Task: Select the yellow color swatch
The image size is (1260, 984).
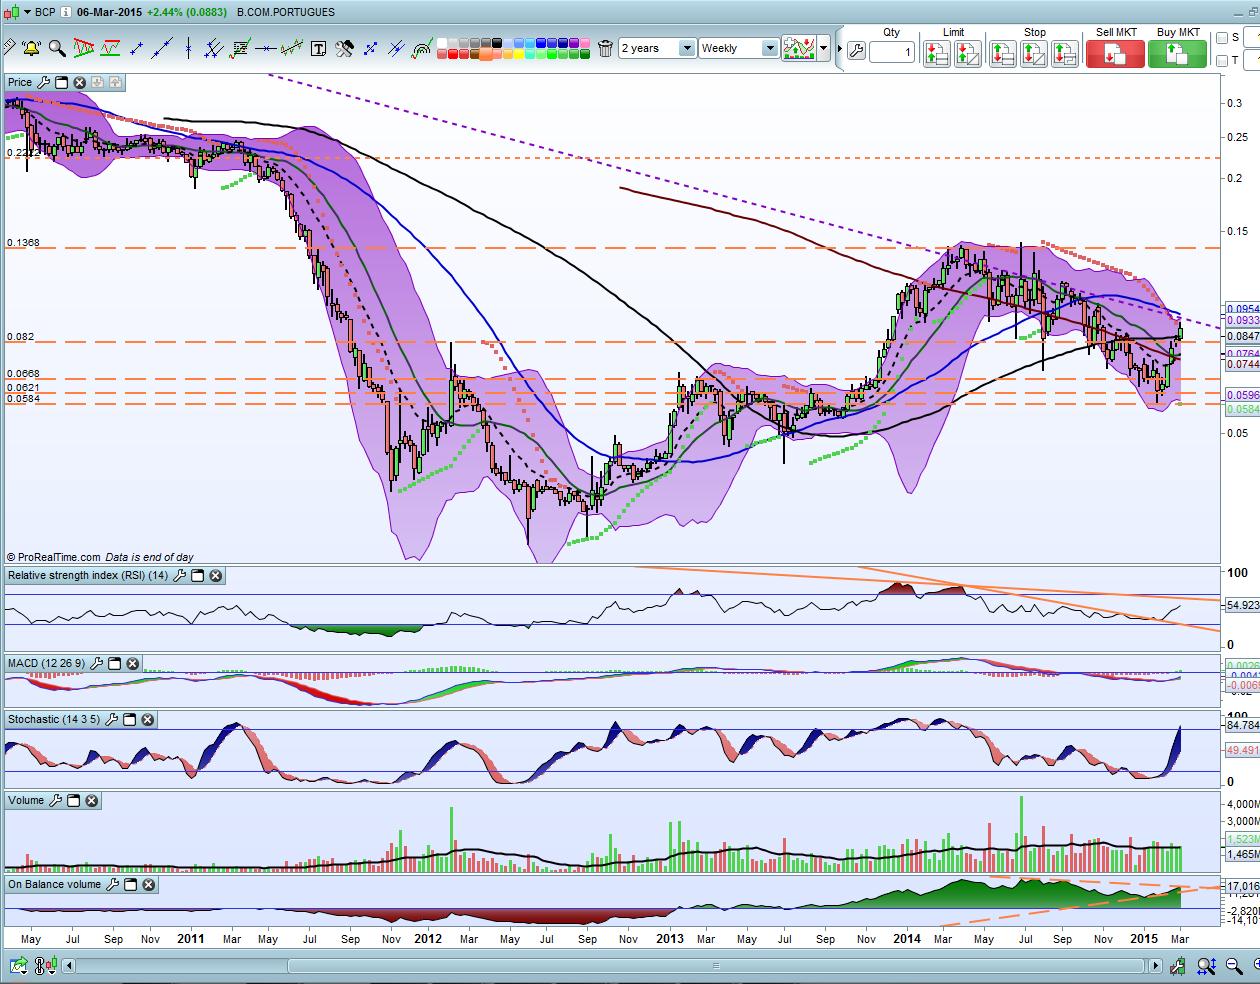Action: coord(518,53)
